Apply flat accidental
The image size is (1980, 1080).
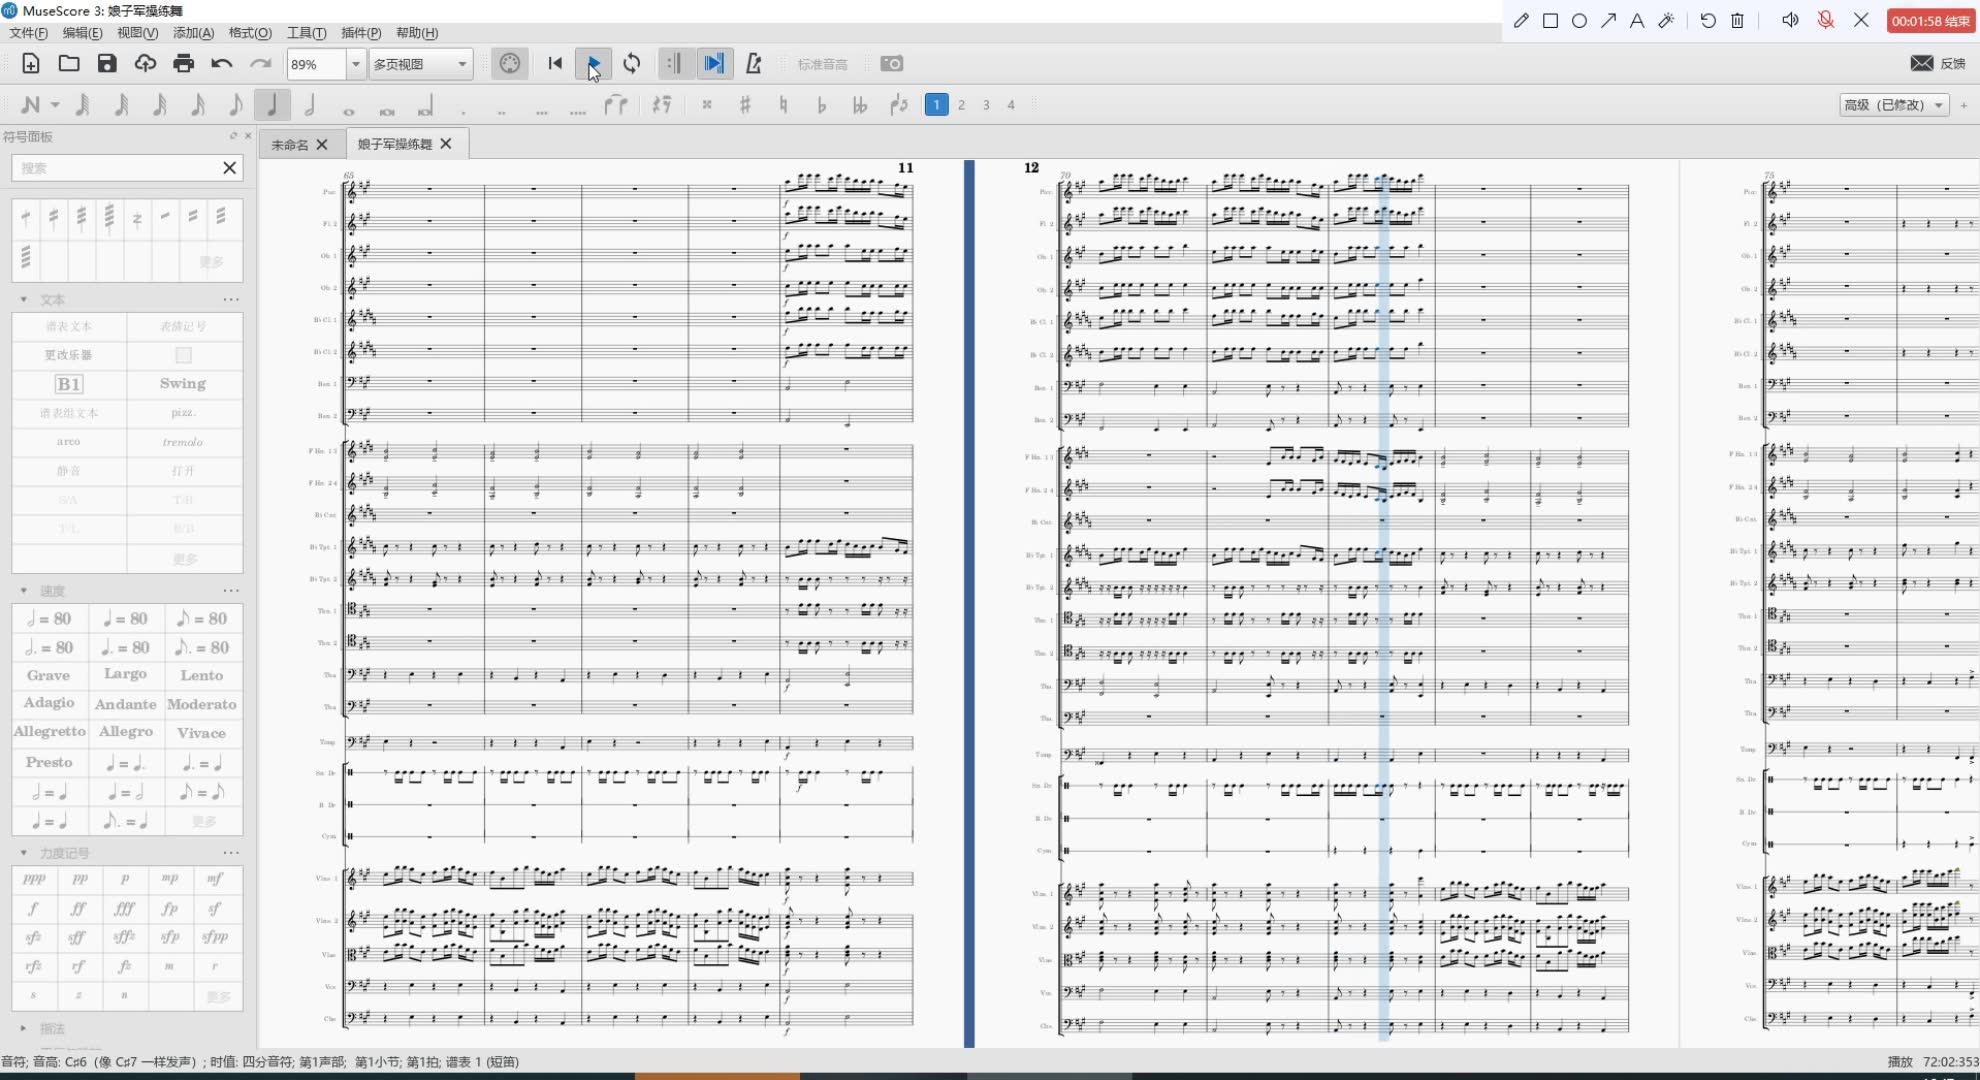[821, 104]
